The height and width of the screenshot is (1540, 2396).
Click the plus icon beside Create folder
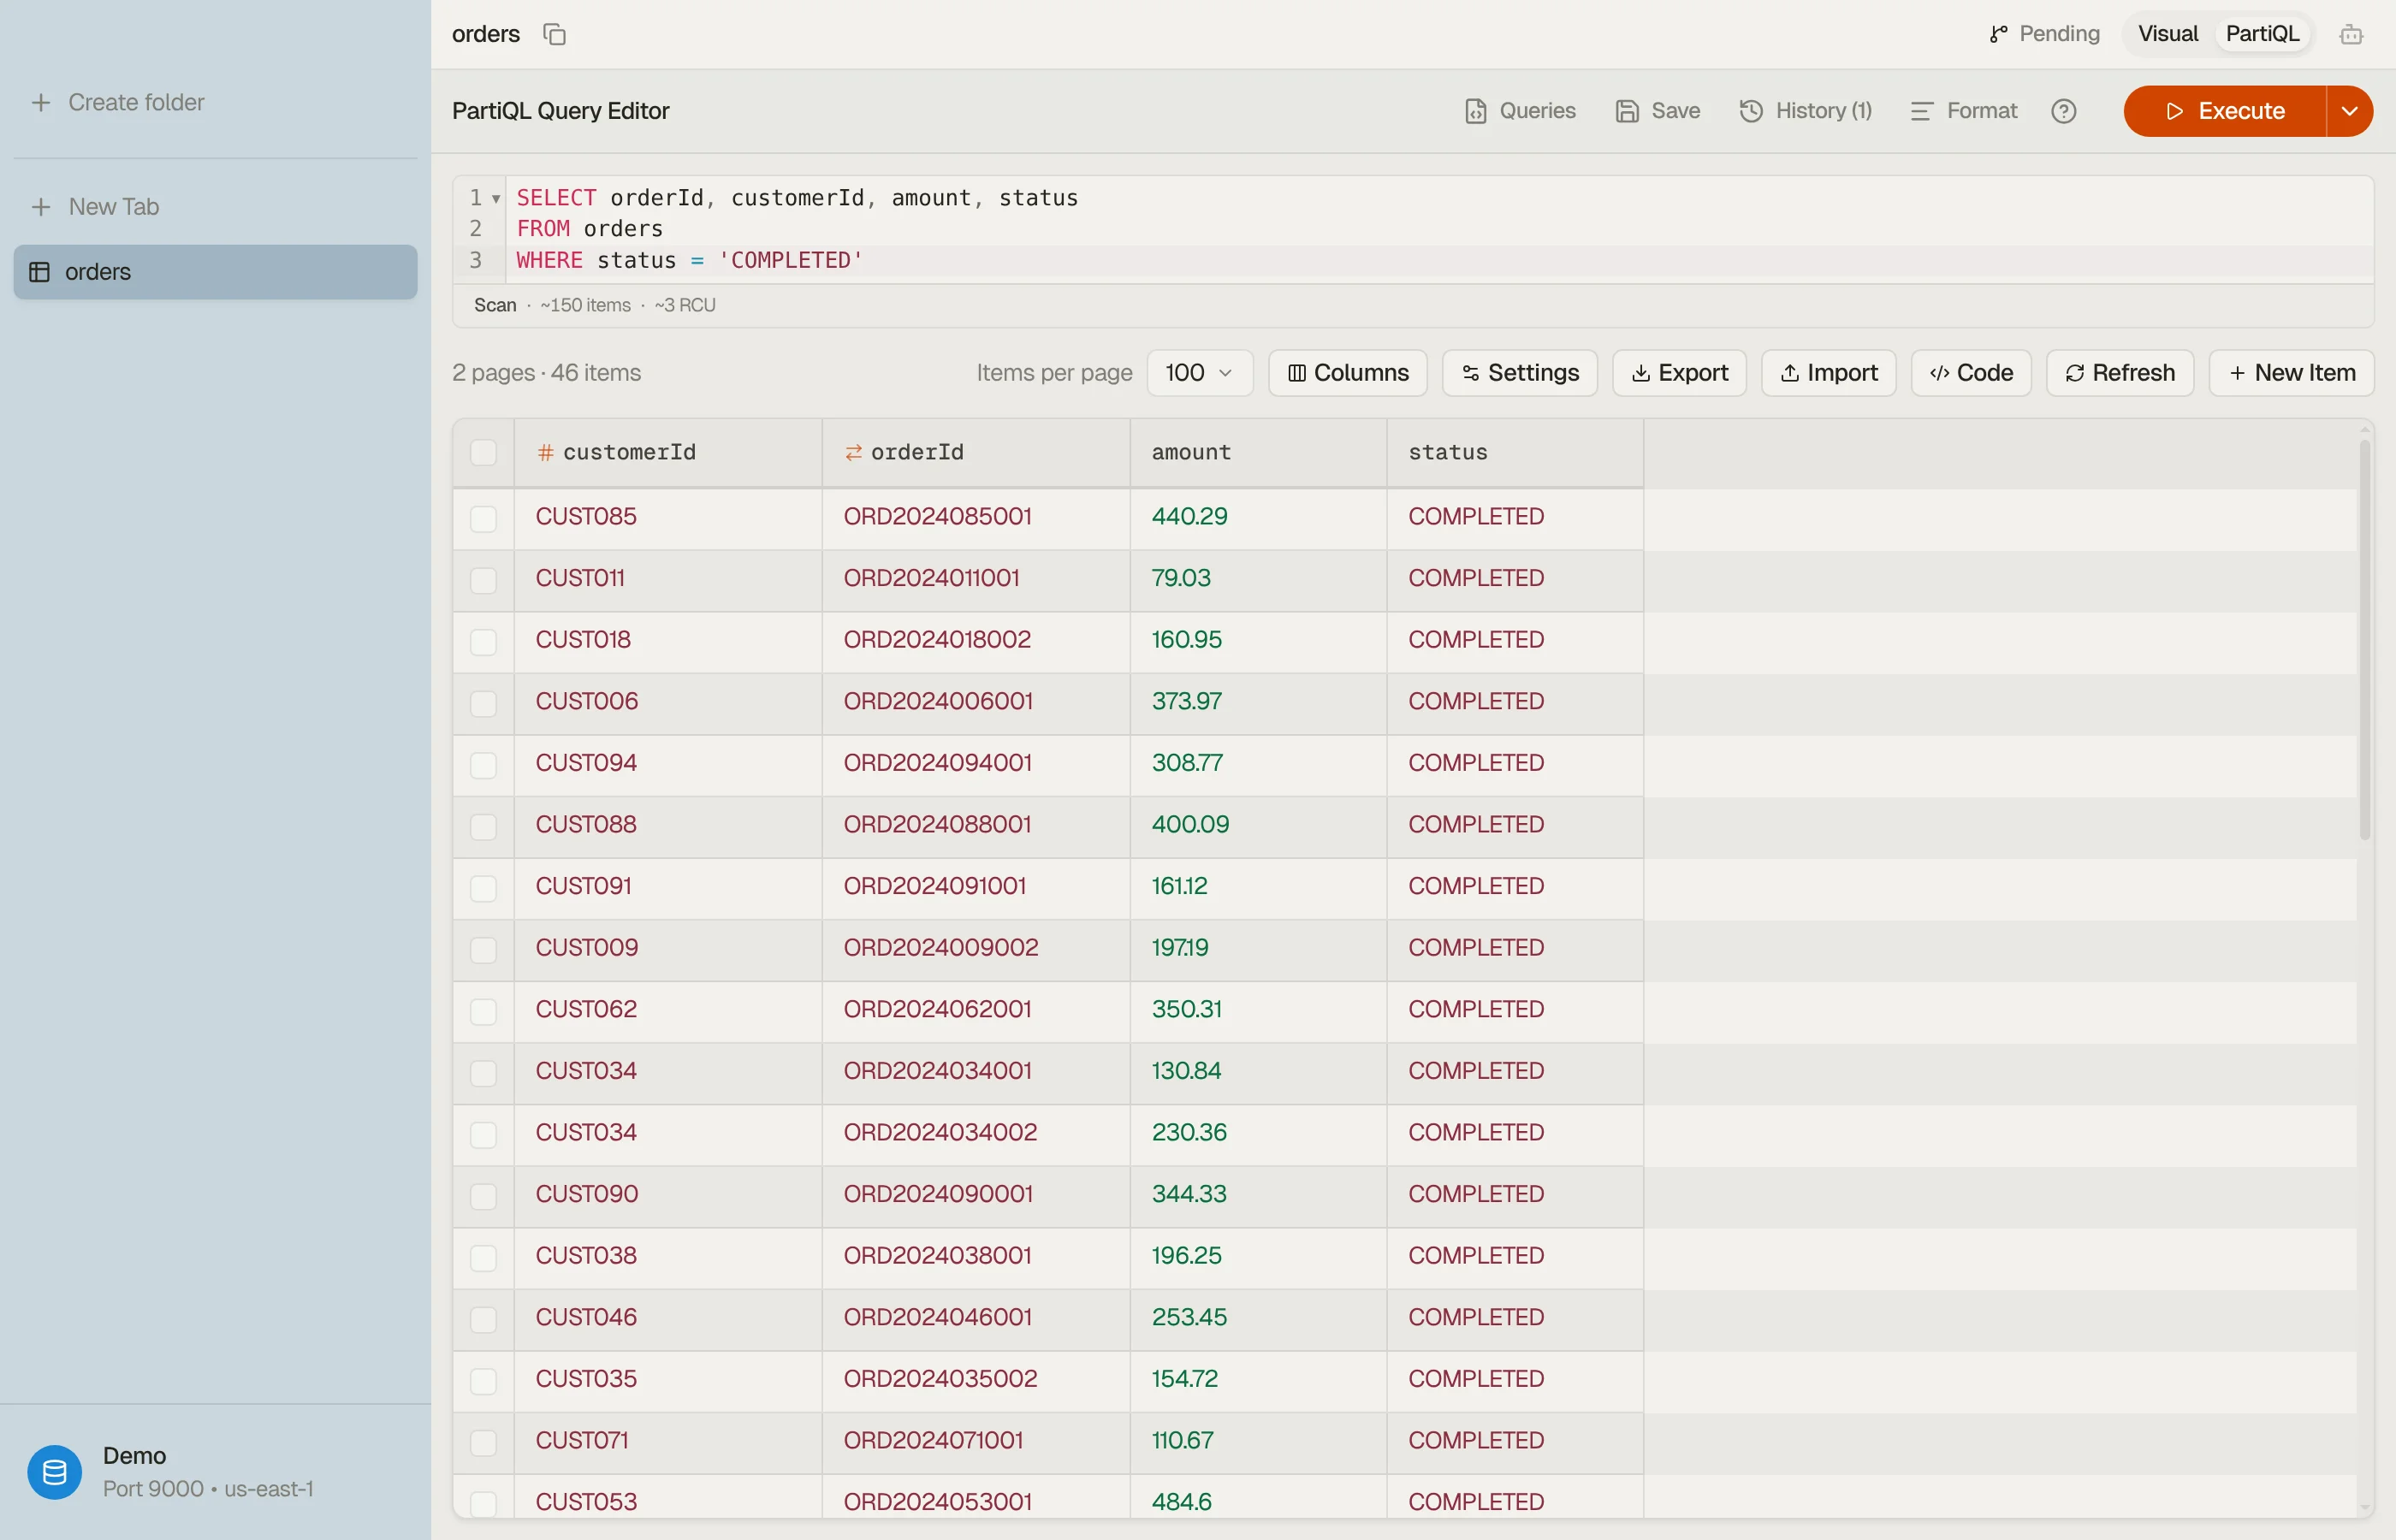[x=41, y=102]
